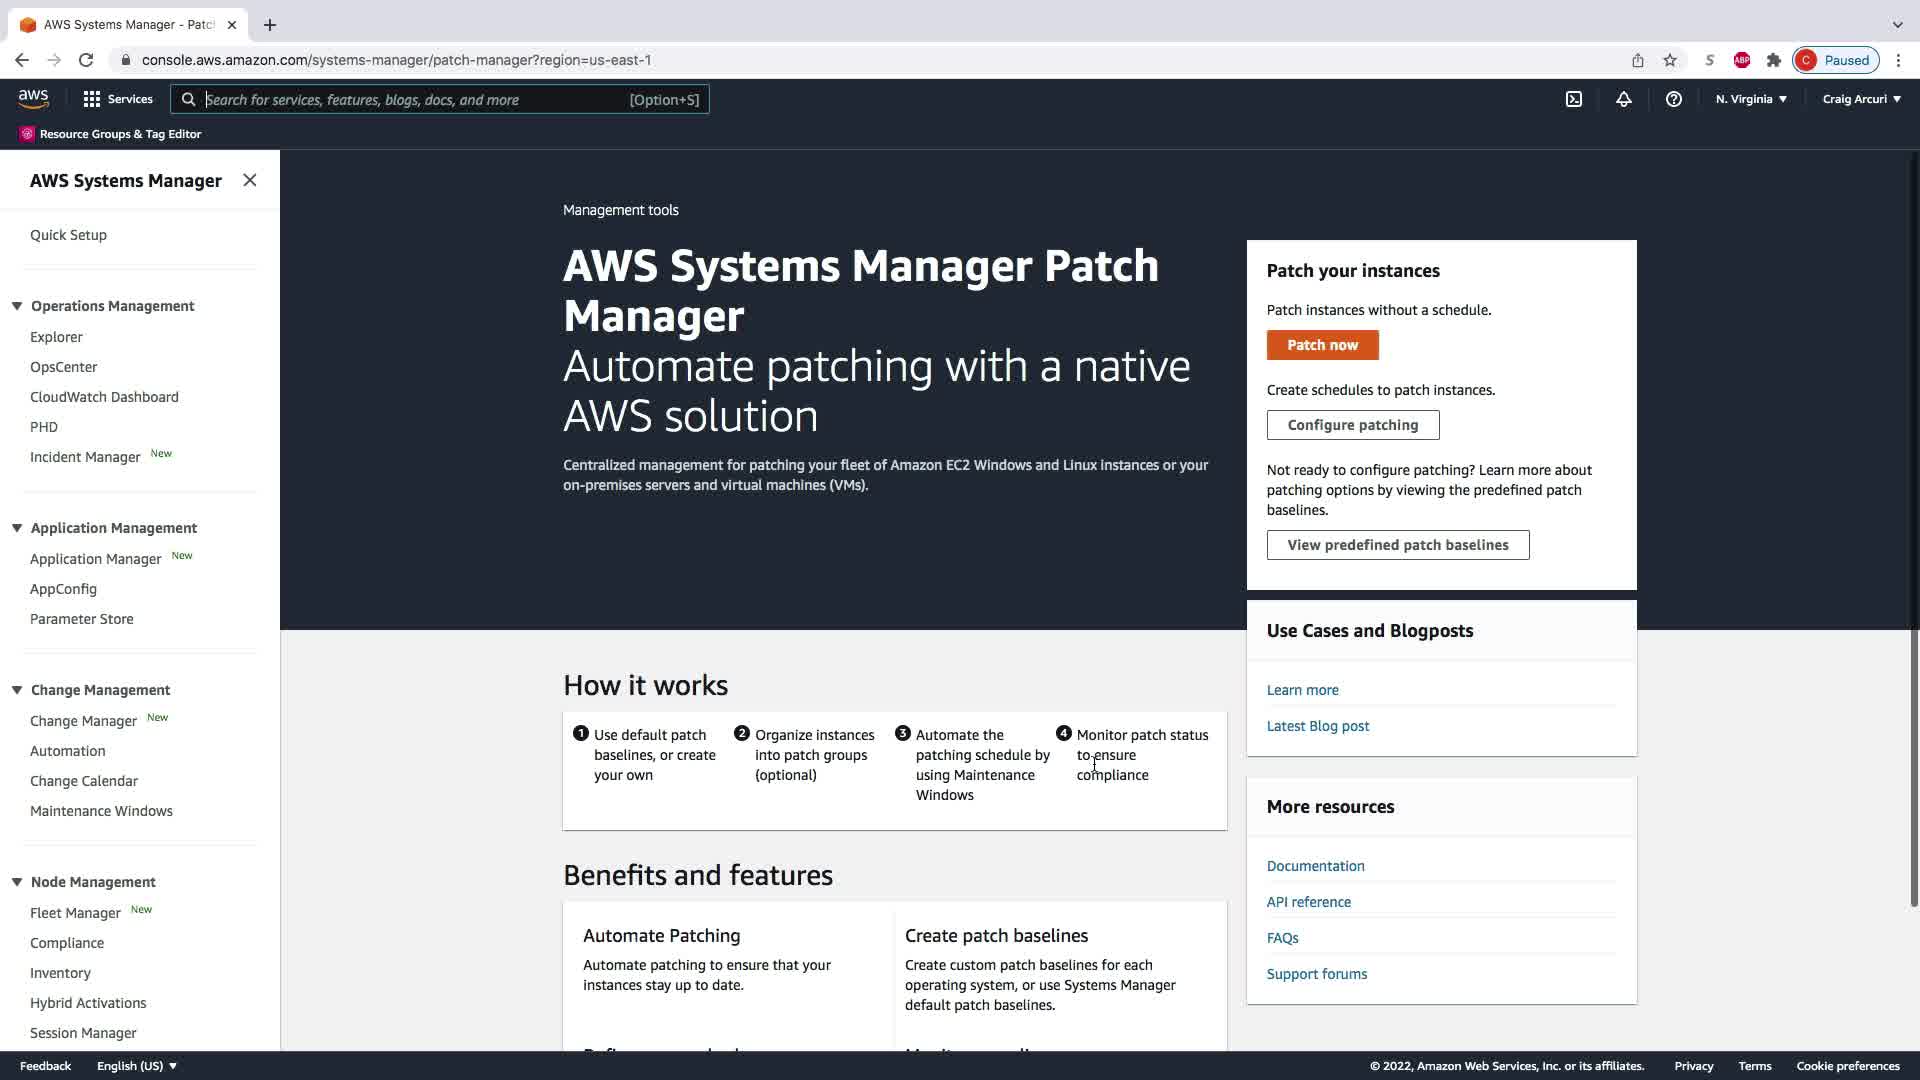Collapse the Operations Management section

(17, 306)
